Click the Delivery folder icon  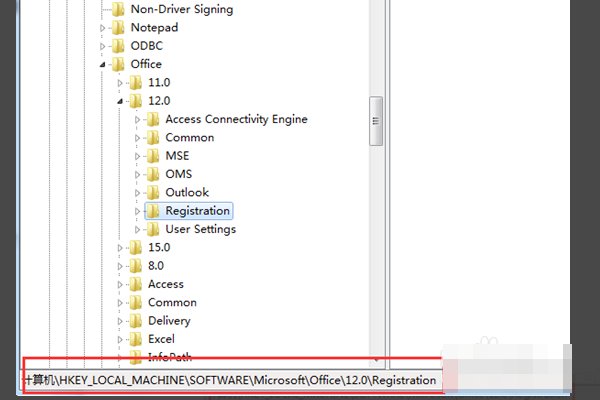coord(135,321)
